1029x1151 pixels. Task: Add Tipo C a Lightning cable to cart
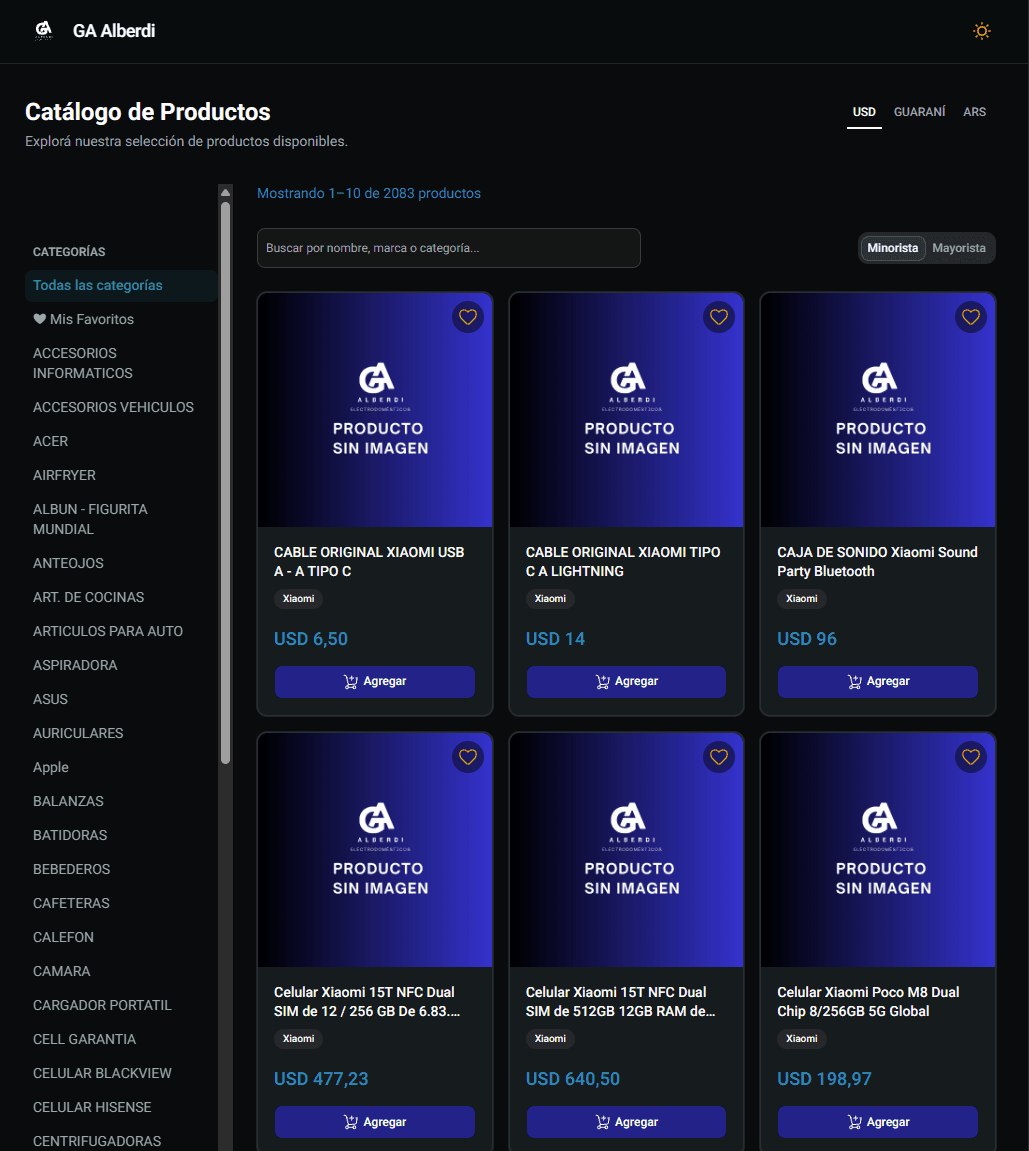click(626, 681)
